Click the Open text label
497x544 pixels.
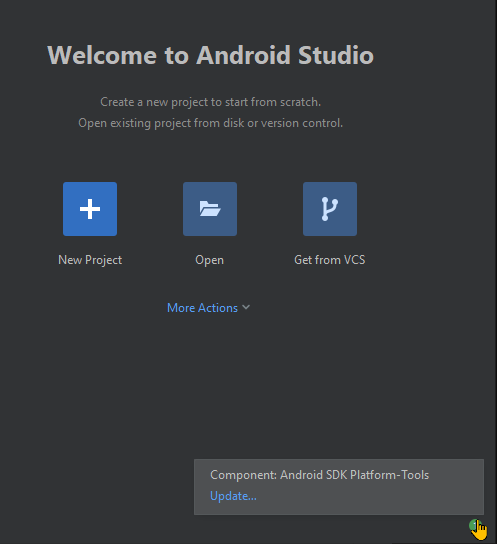coord(209,260)
